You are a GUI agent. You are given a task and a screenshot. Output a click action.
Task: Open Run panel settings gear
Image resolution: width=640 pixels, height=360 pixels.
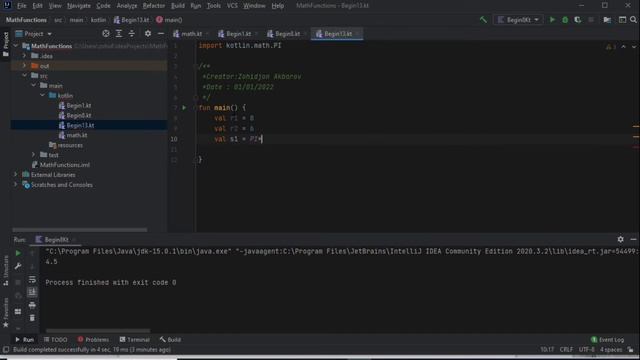[x=620, y=240]
